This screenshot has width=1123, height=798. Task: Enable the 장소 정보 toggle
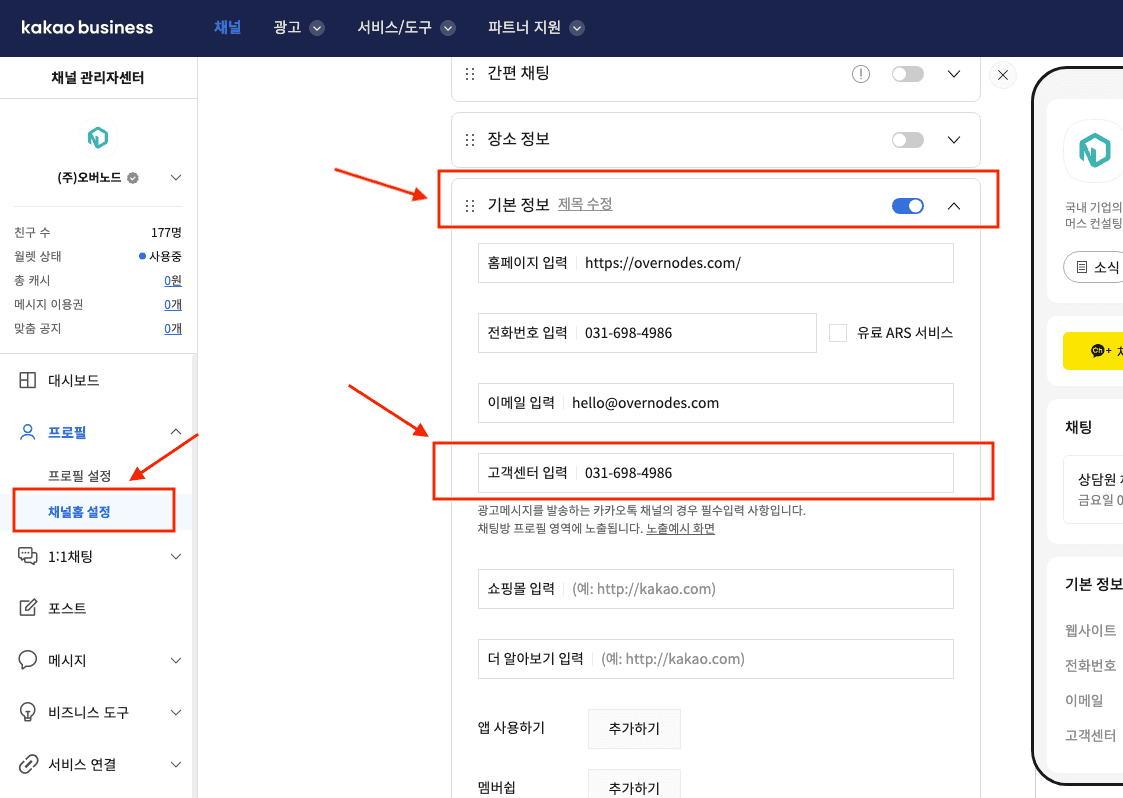(x=907, y=140)
